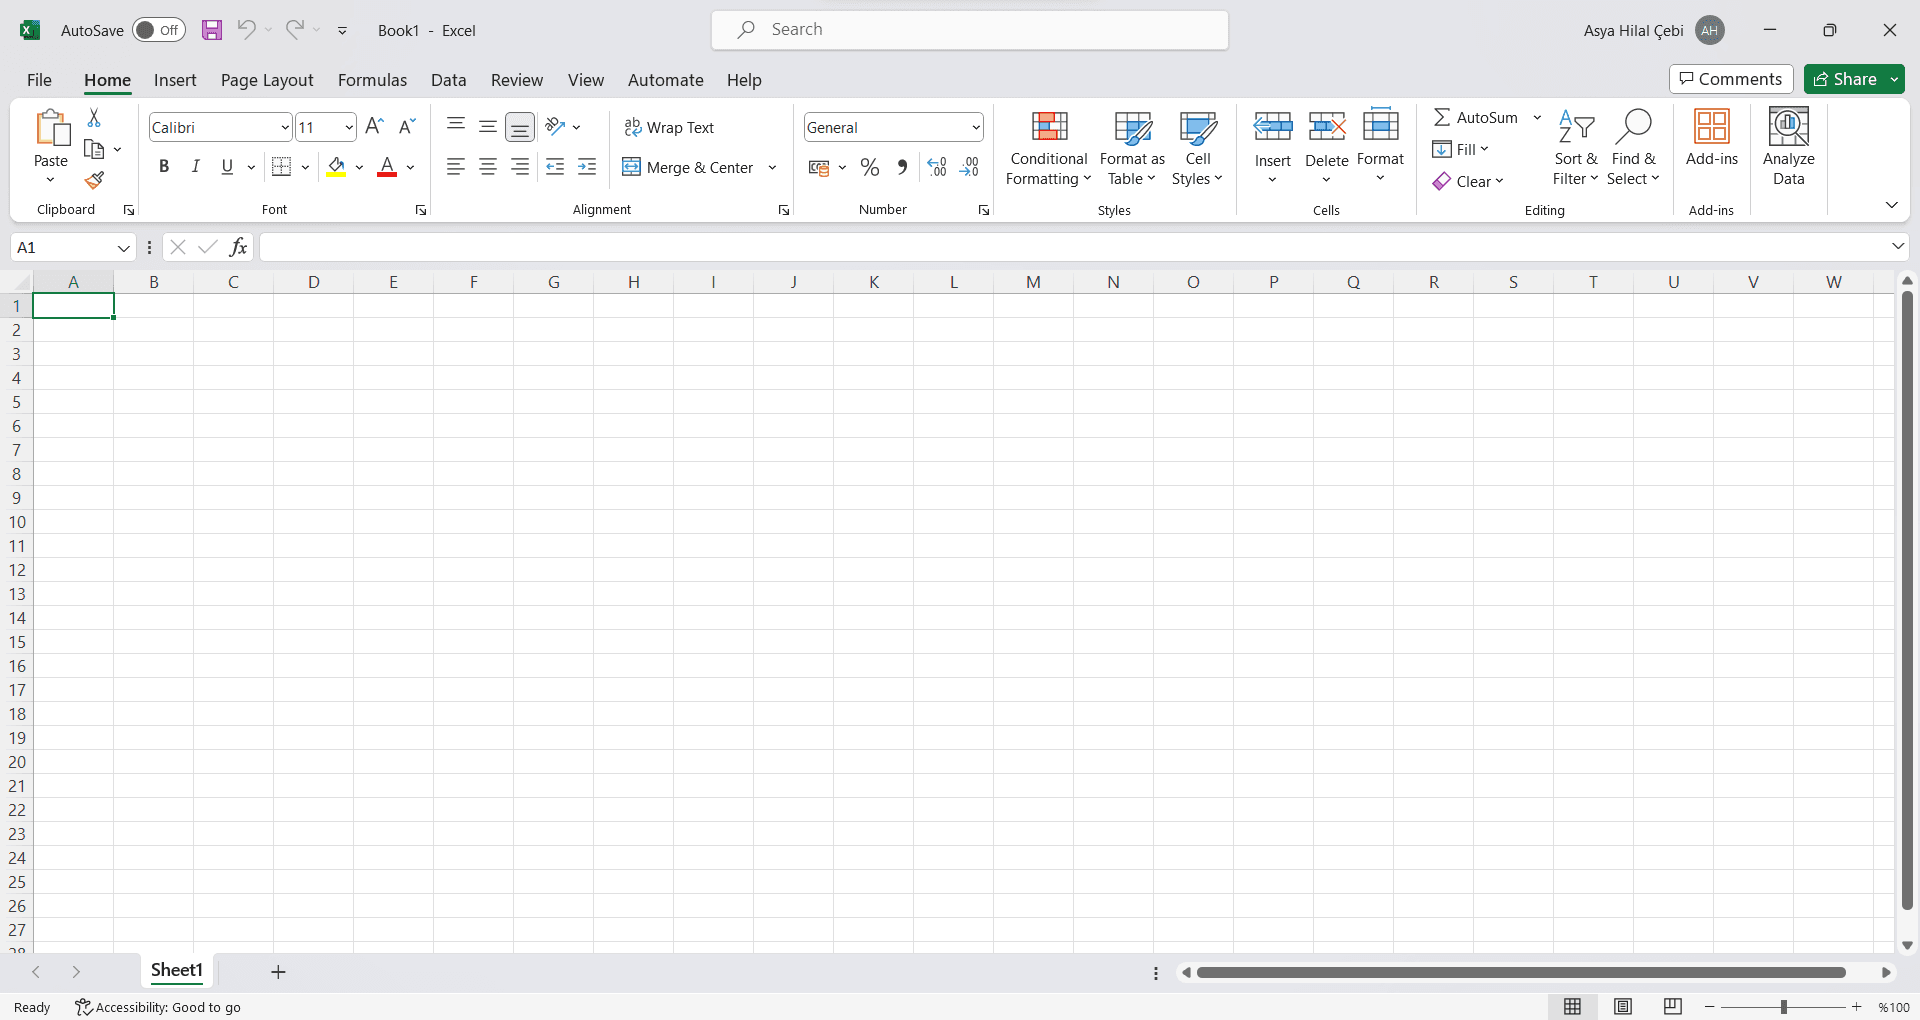Viewport: 1920px width, 1020px height.
Task: Switch to Page Break Preview view
Action: click(x=1673, y=1007)
